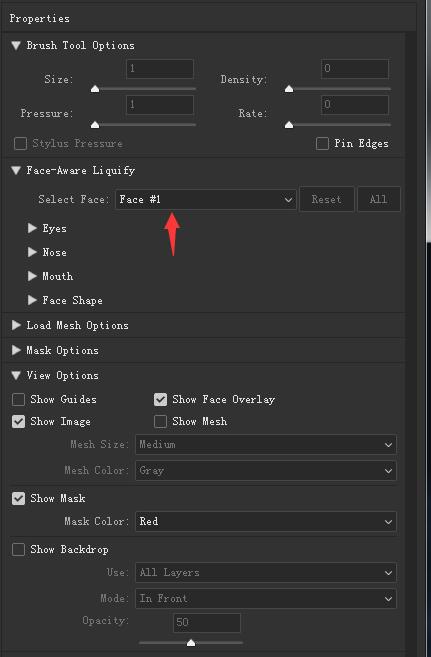The width and height of the screenshot is (431, 657).
Task: Click the Opacity value field
Action: pos(207,623)
